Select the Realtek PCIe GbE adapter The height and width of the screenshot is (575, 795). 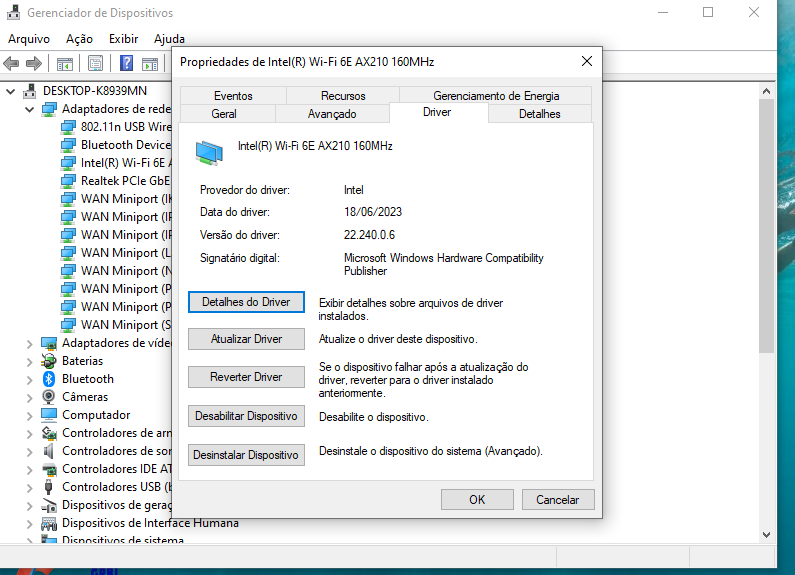click(126, 181)
